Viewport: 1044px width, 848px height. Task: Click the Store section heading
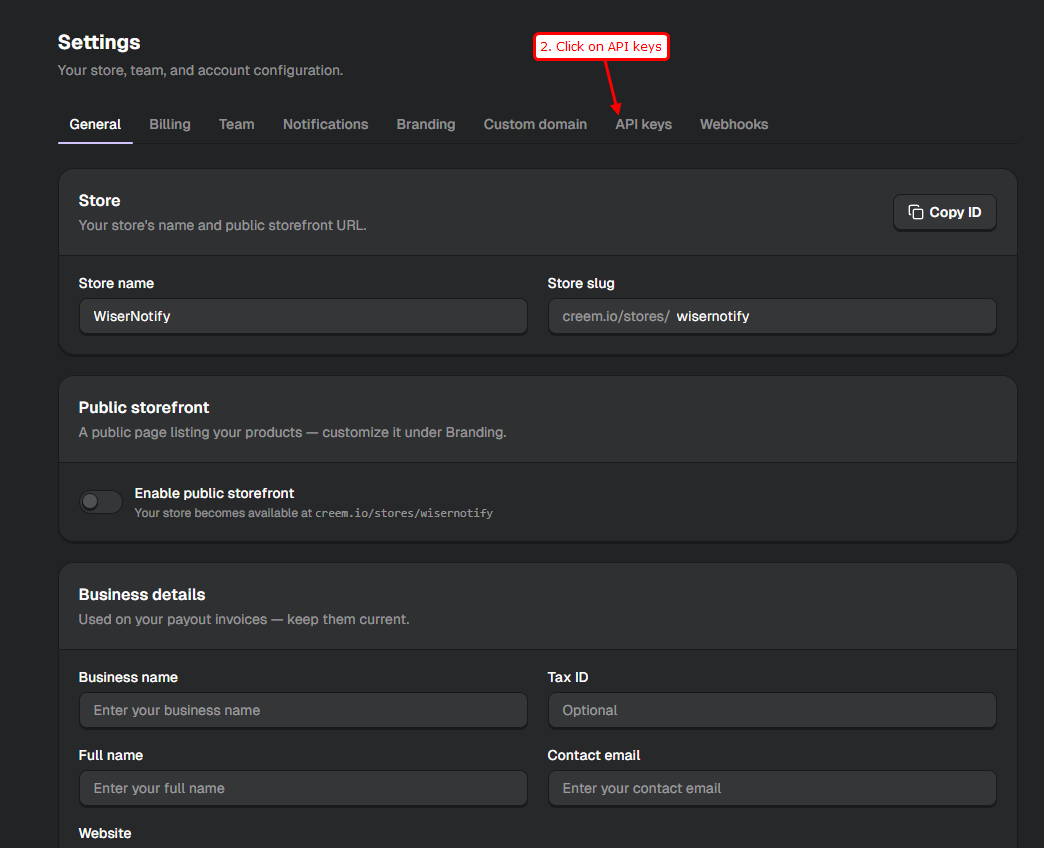click(x=99, y=200)
